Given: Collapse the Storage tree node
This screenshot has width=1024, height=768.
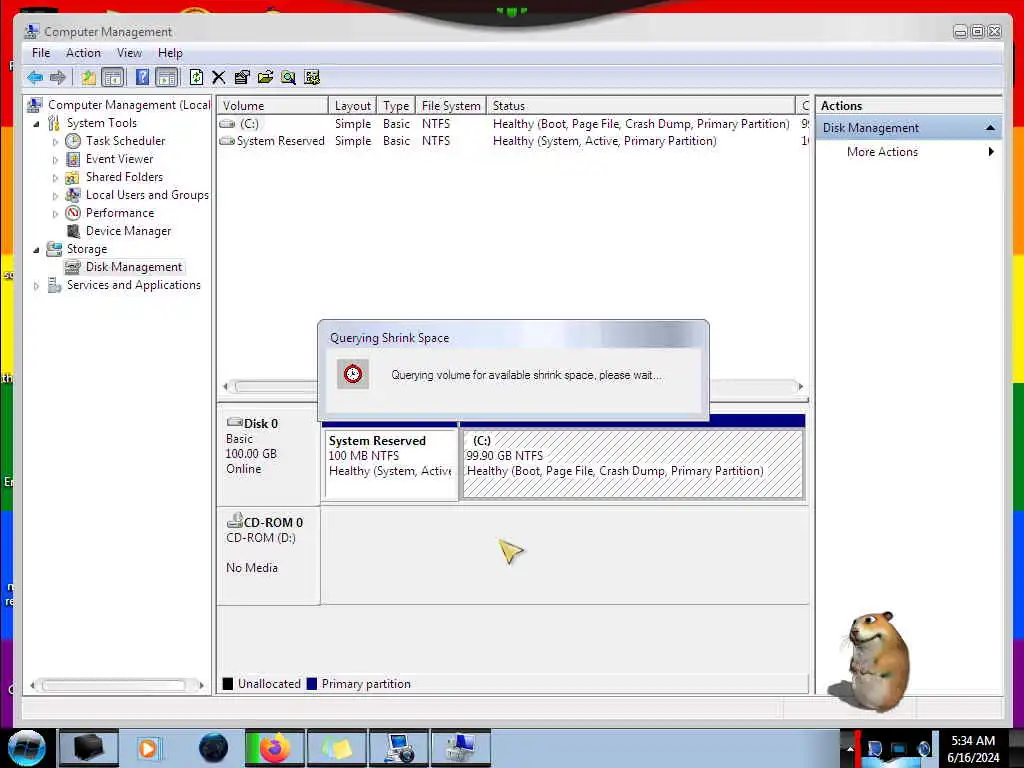Looking at the screenshot, I should click(x=37, y=249).
